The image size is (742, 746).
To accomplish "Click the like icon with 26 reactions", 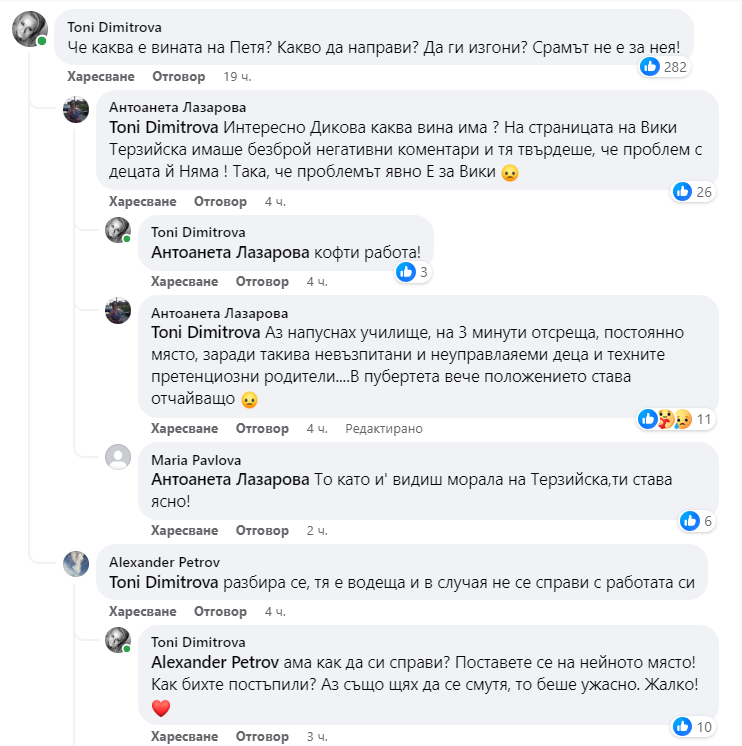I will coord(683,192).
